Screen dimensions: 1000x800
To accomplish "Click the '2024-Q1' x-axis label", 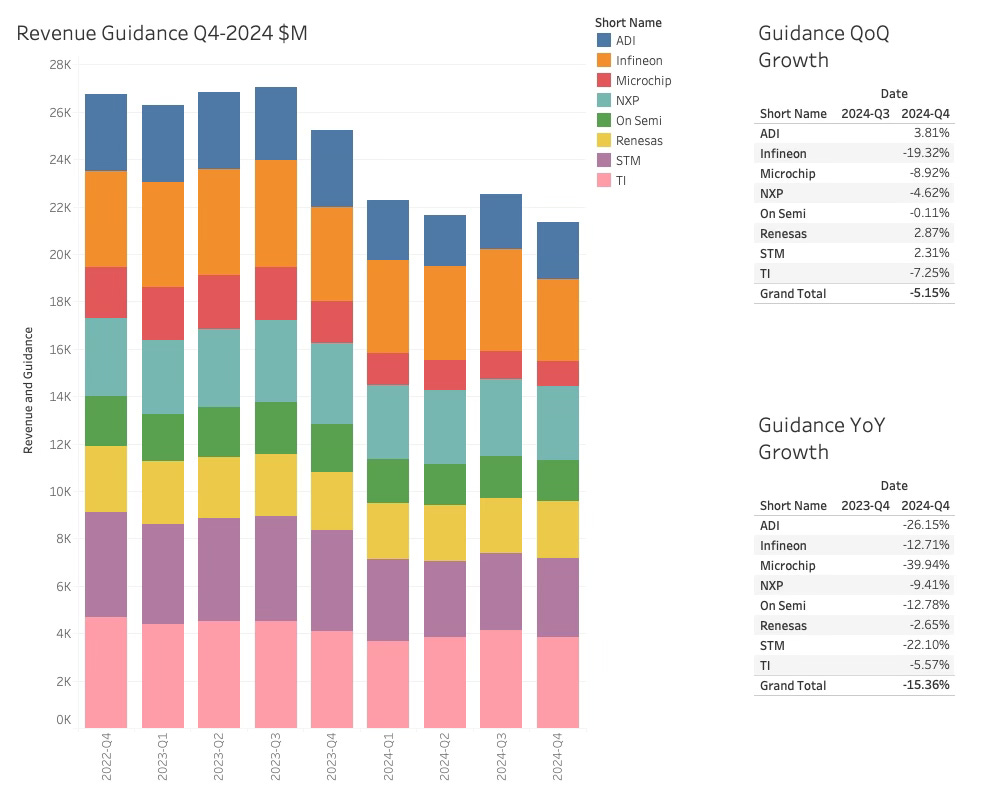I will pyautogui.click(x=388, y=757).
